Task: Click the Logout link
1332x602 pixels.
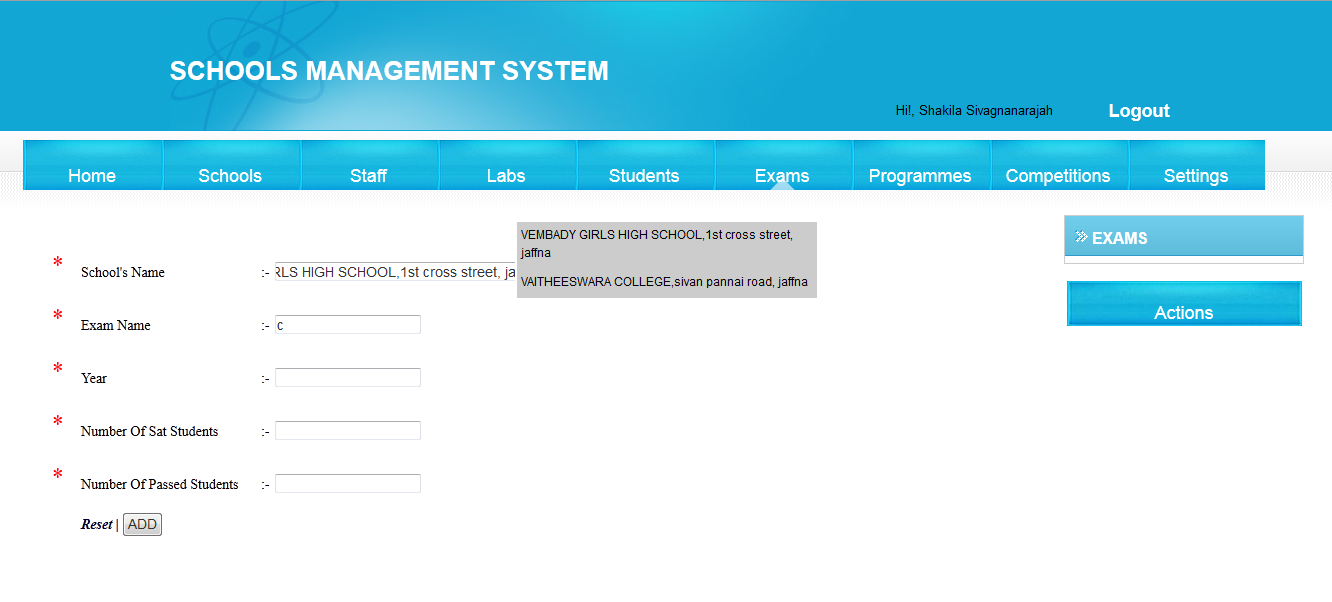Action: click(x=1138, y=111)
